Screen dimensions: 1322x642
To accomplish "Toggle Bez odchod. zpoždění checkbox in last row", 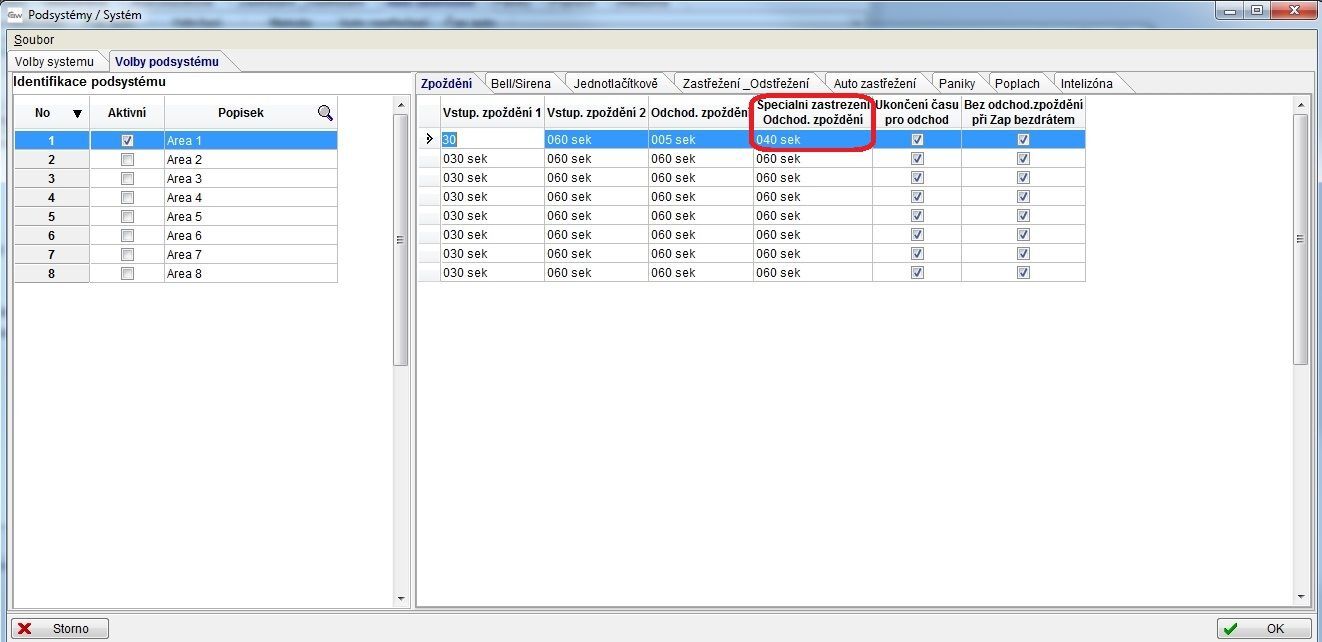I will (x=1023, y=273).
